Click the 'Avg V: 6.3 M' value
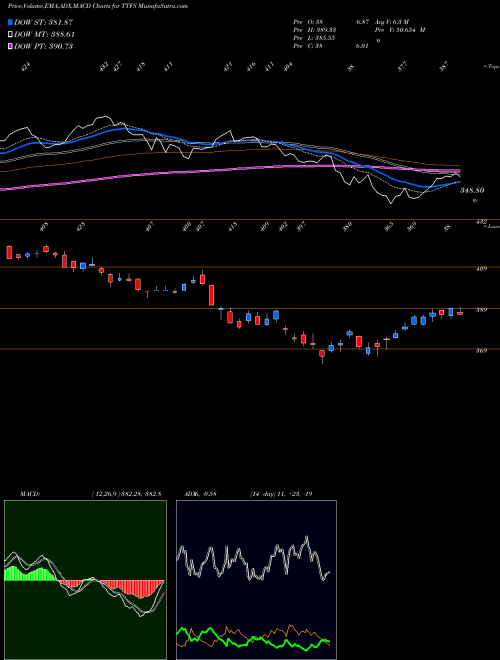500x660 pixels. (391, 22)
